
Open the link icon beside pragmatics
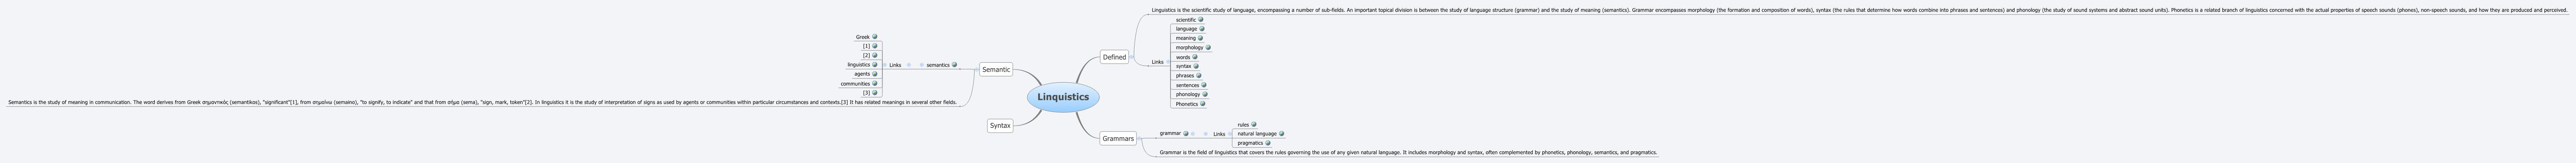(1268, 143)
